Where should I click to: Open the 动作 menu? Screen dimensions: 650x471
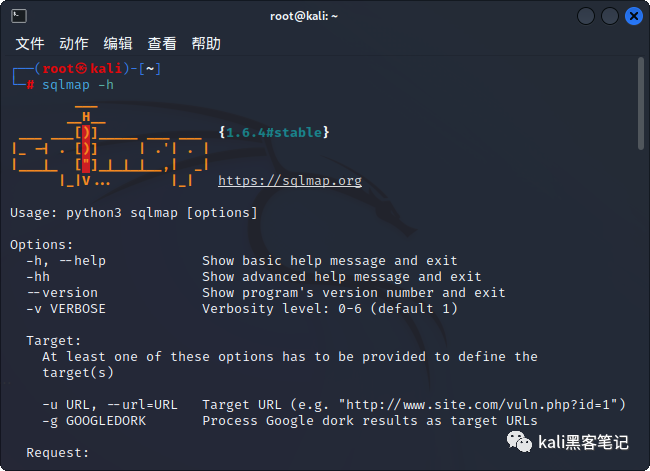(x=74, y=44)
